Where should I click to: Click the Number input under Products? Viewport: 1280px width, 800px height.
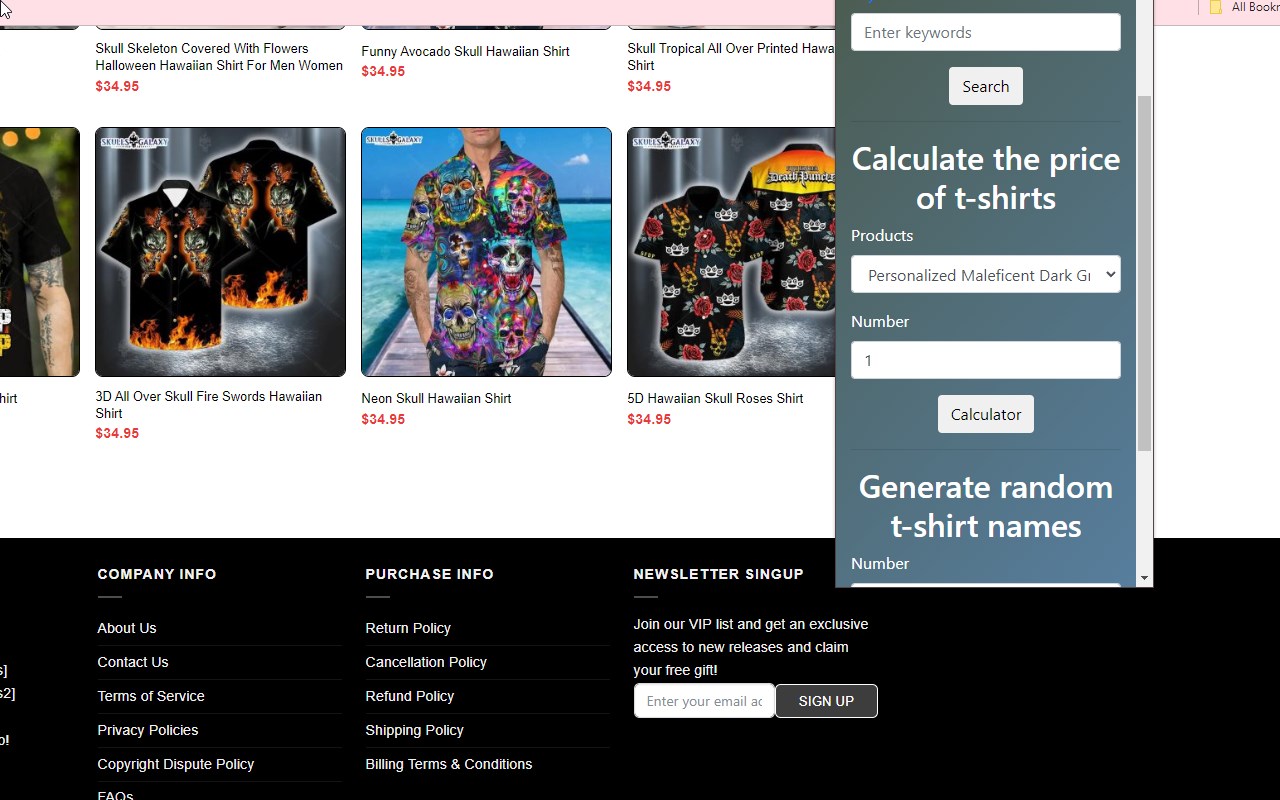[985, 360]
